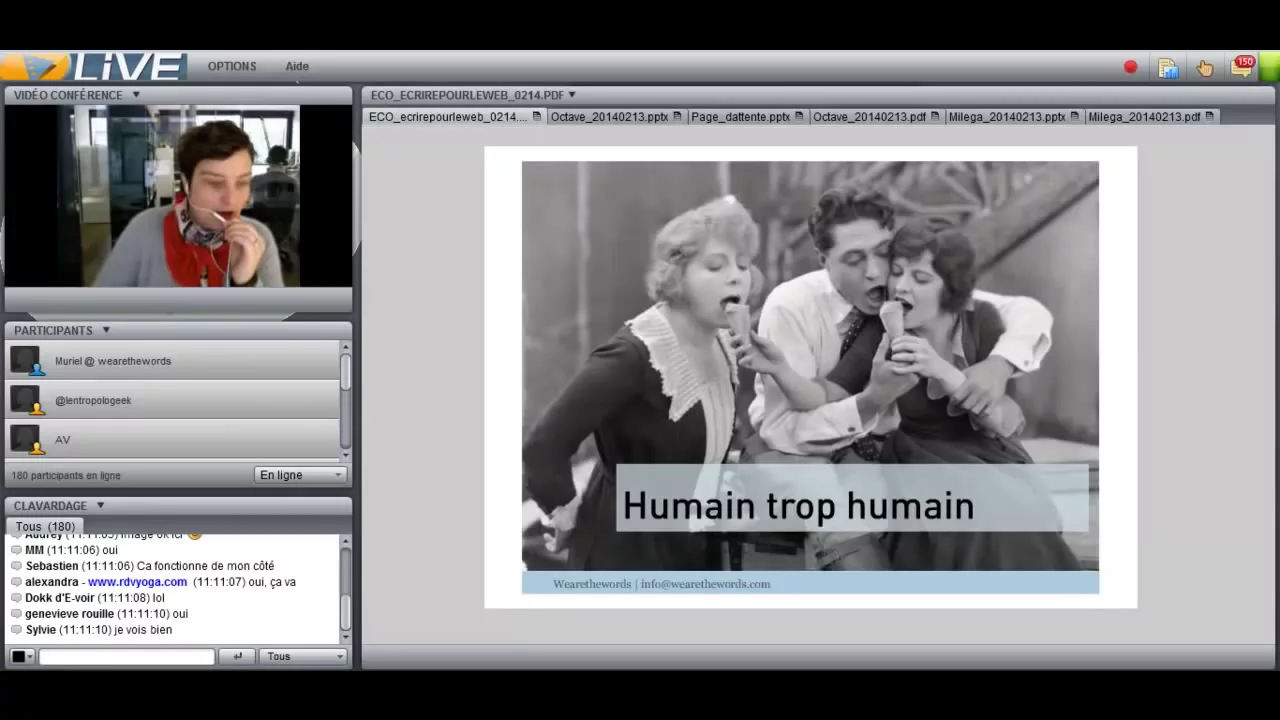Collapse the CLAVARDAGE panel arrow
Image resolution: width=1280 pixels, height=720 pixels.
(x=100, y=506)
